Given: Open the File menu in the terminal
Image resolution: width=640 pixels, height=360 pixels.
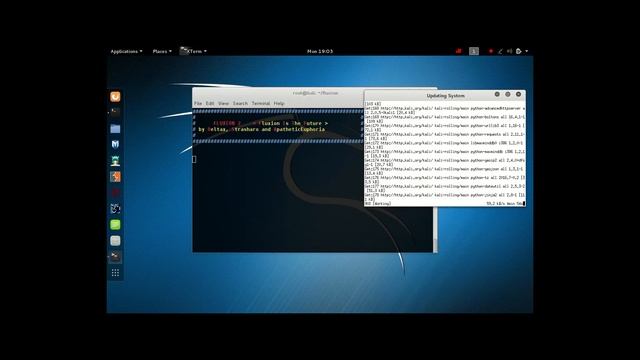Looking at the screenshot, I should (198, 103).
